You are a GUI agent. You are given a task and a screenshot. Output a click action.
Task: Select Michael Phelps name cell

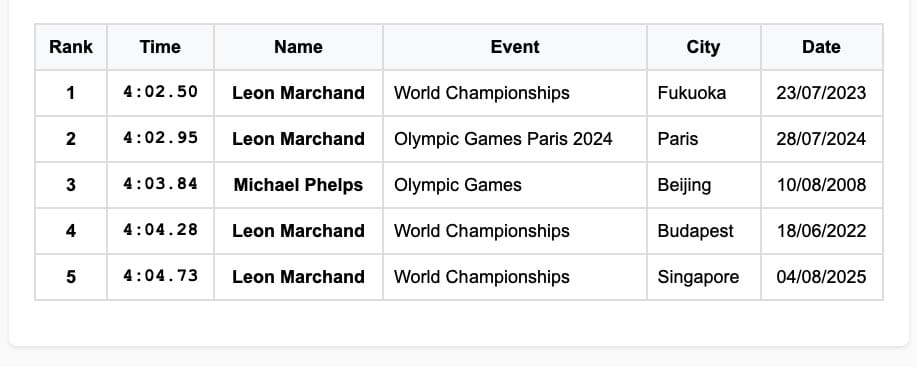pos(298,185)
